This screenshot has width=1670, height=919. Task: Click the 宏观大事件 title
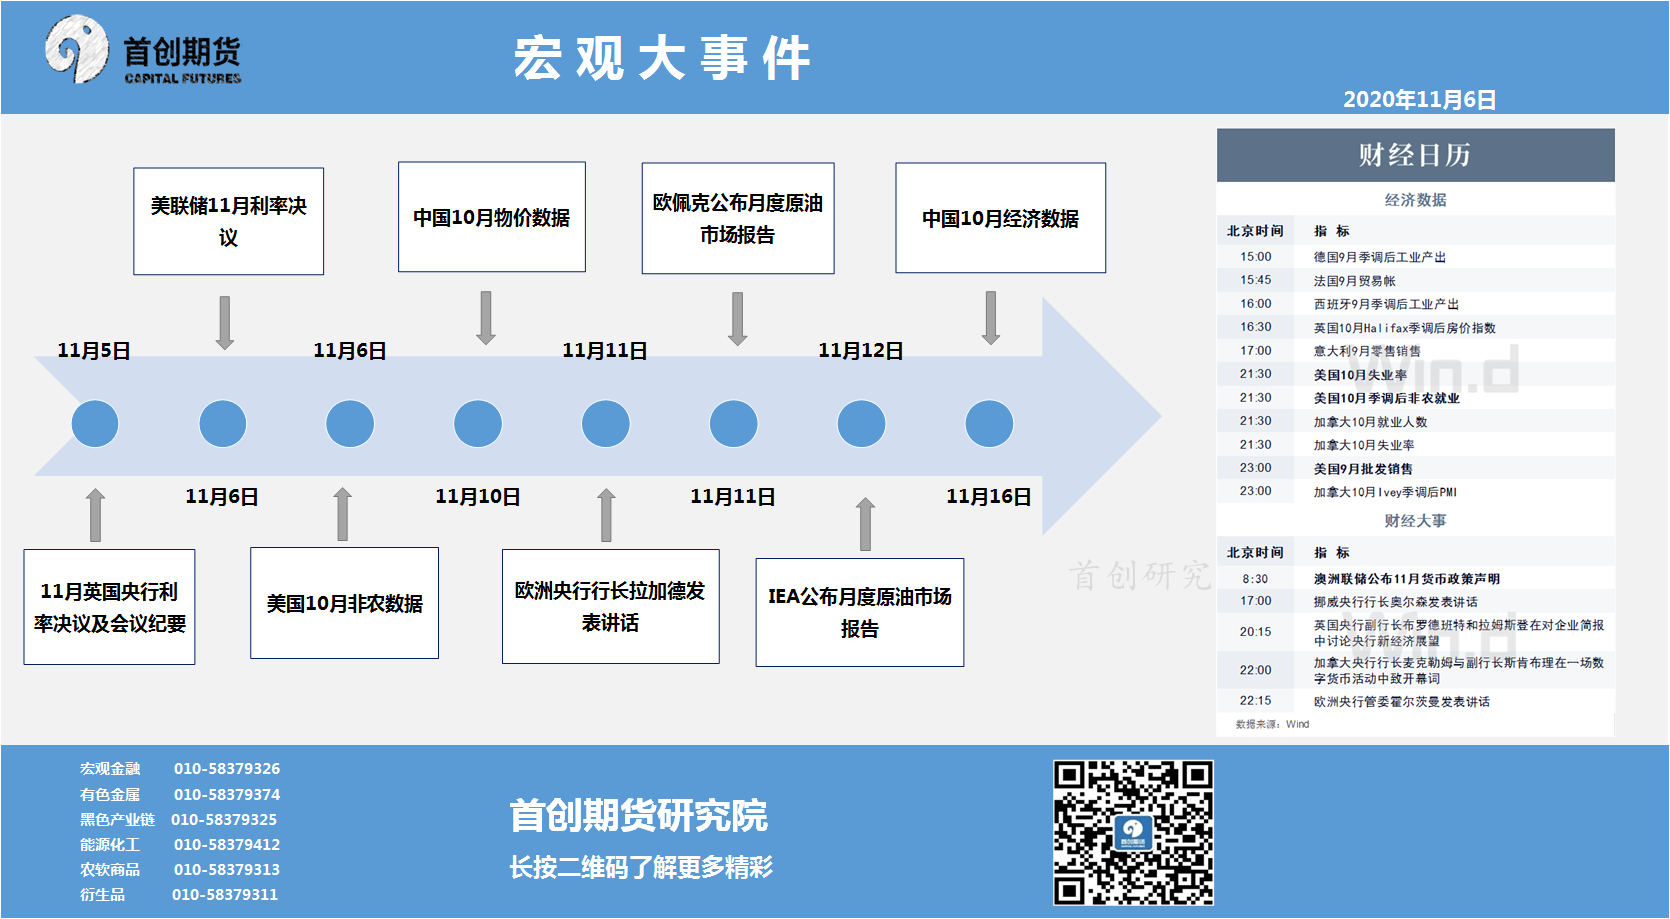tap(662, 58)
